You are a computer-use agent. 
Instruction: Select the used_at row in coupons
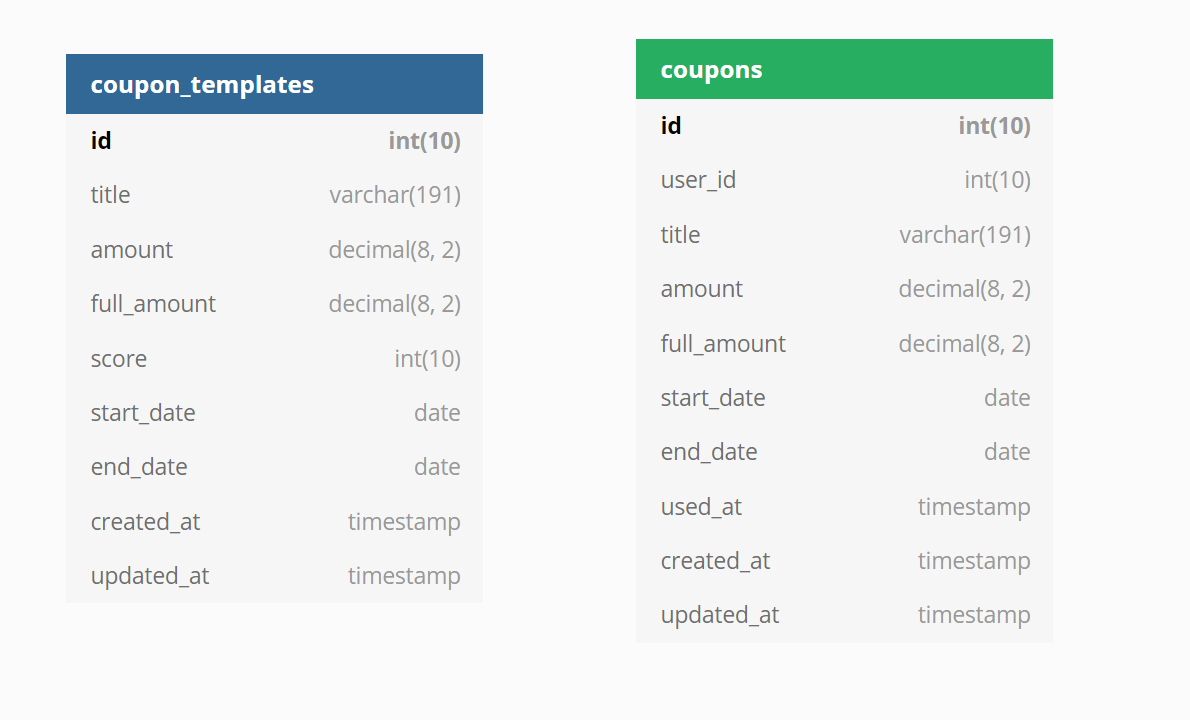(x=844, y=507)
